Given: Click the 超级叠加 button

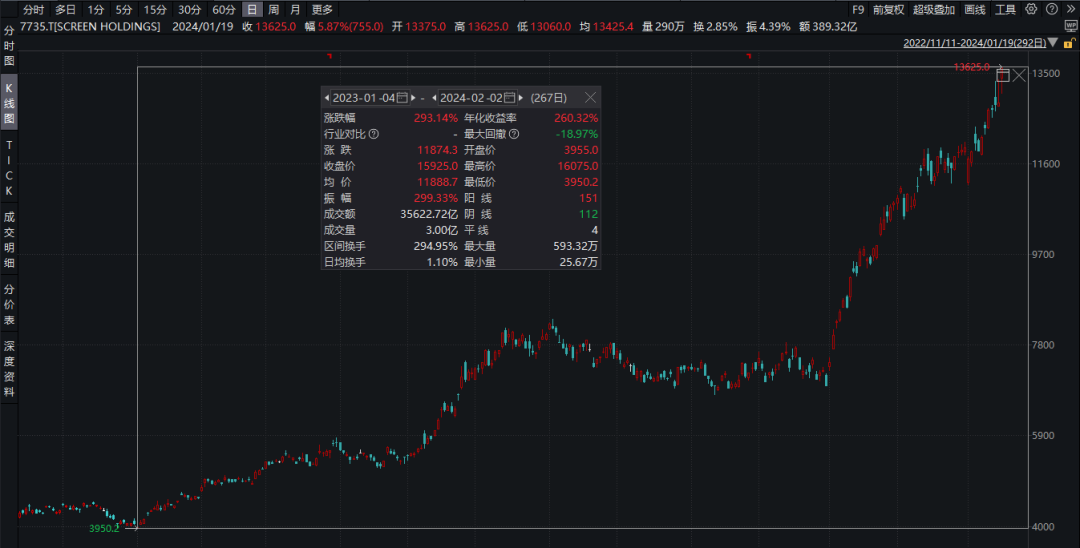Looking at the screenshot, I should (x=933, y=9).
